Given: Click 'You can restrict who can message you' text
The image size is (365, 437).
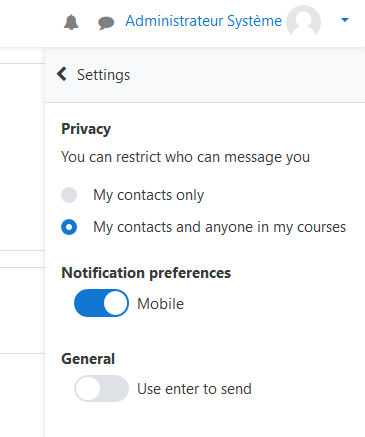Looking at the screenshot, I should [x=185, y=157].
